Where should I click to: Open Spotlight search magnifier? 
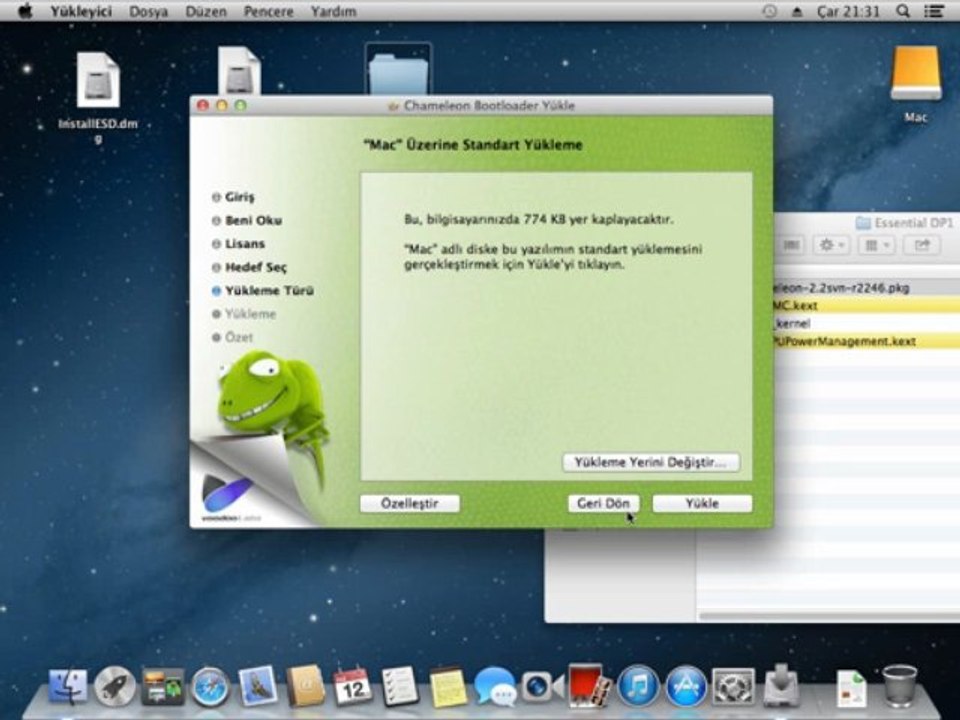(902, 11)
